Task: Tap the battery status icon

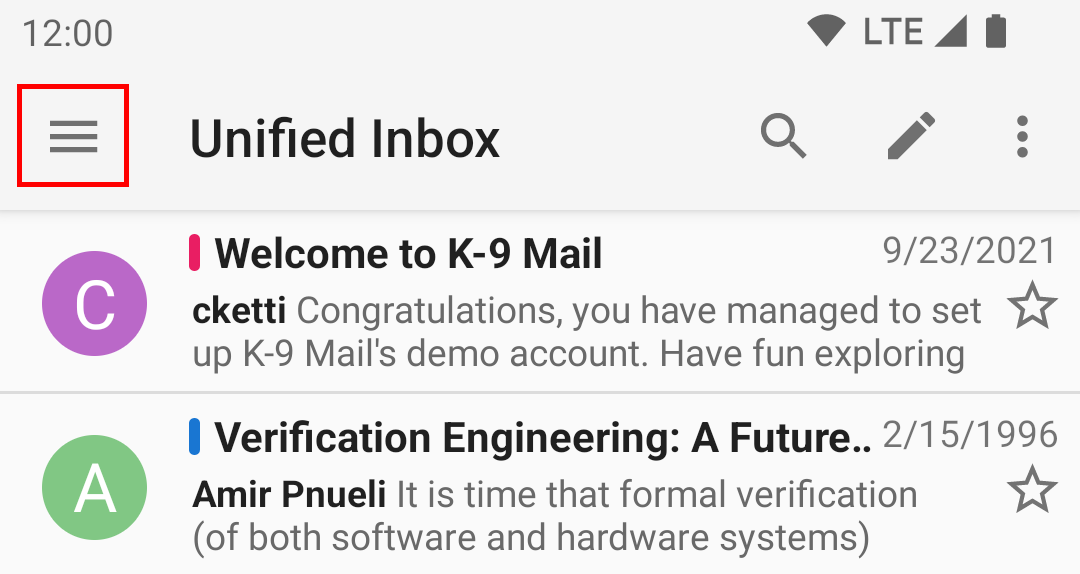Action: (x=996, y=32)
